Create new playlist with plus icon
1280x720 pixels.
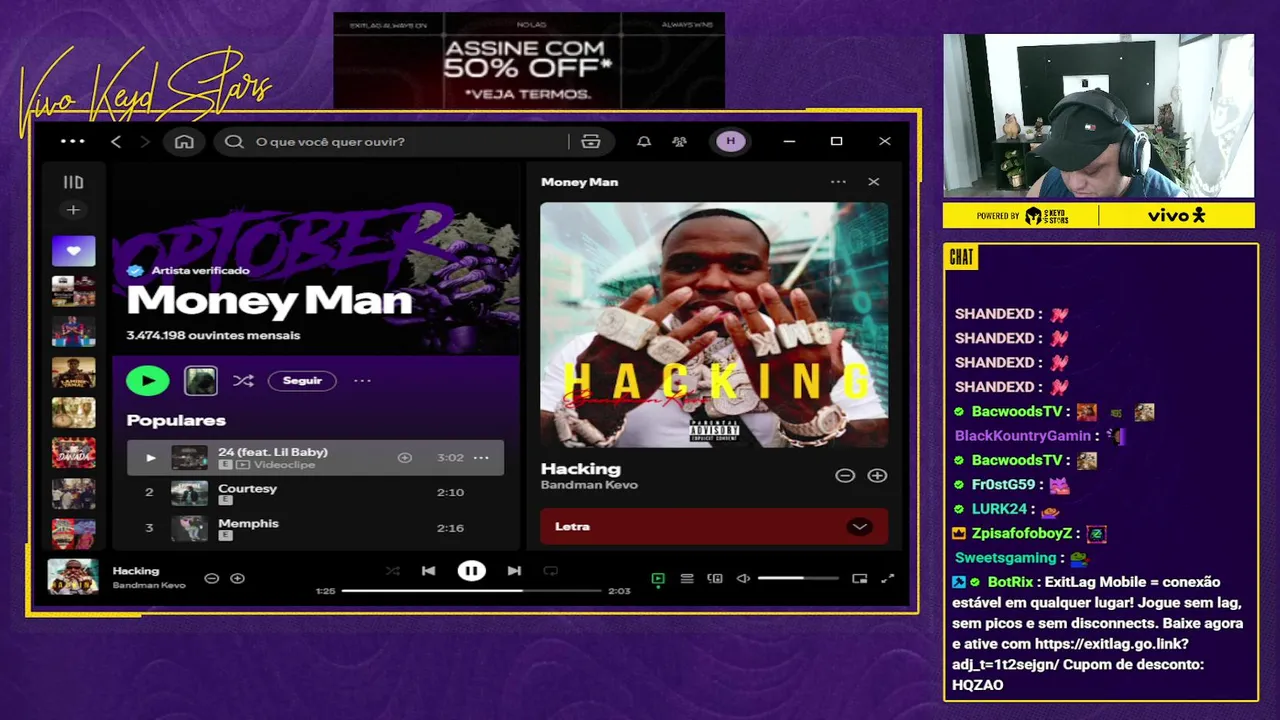(73, 210)
